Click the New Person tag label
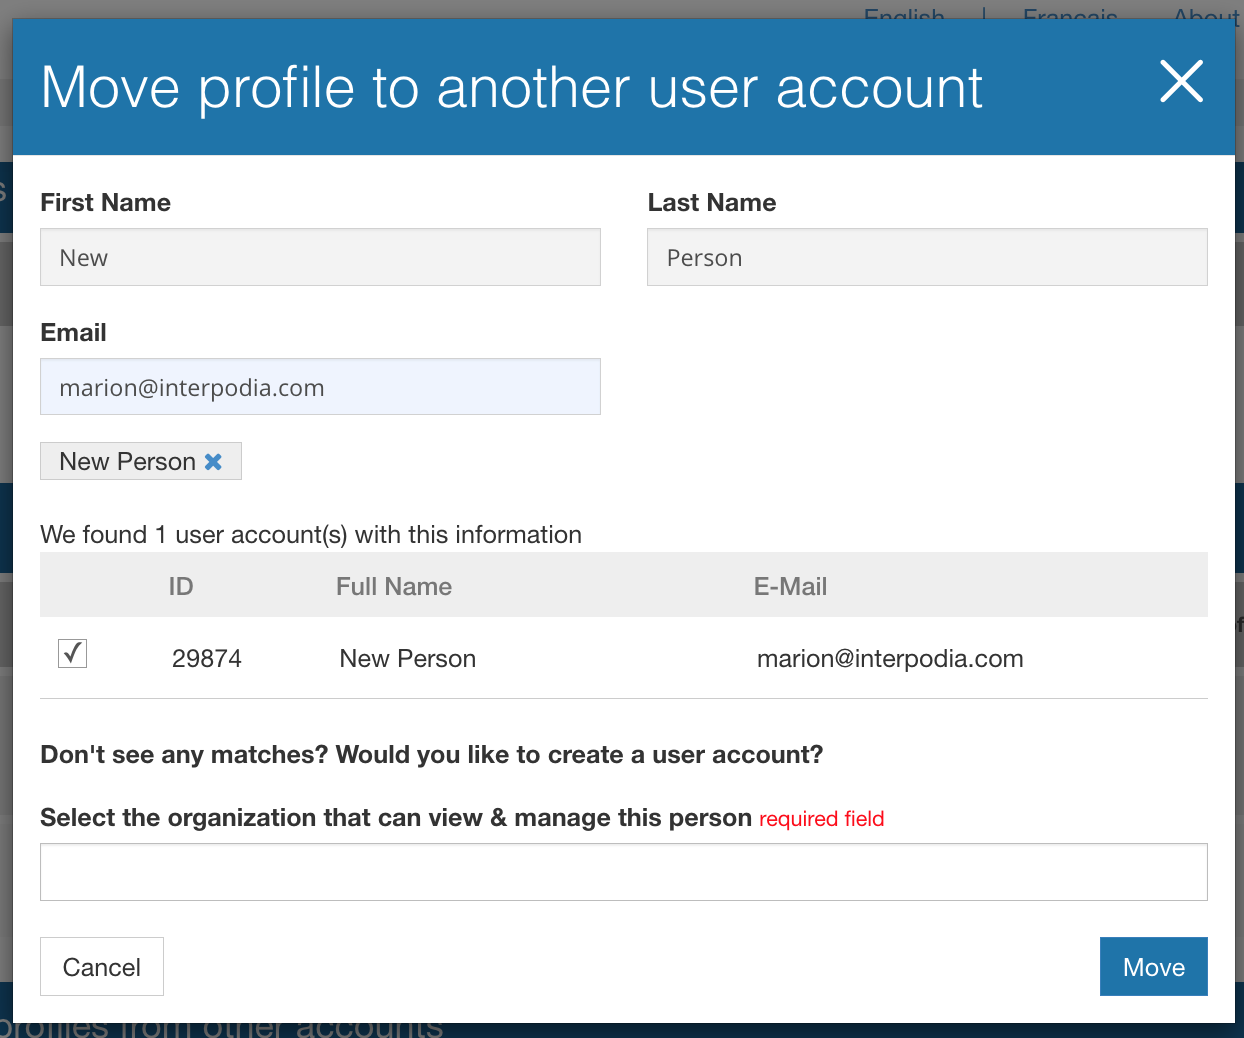 (x=127, y=462)
